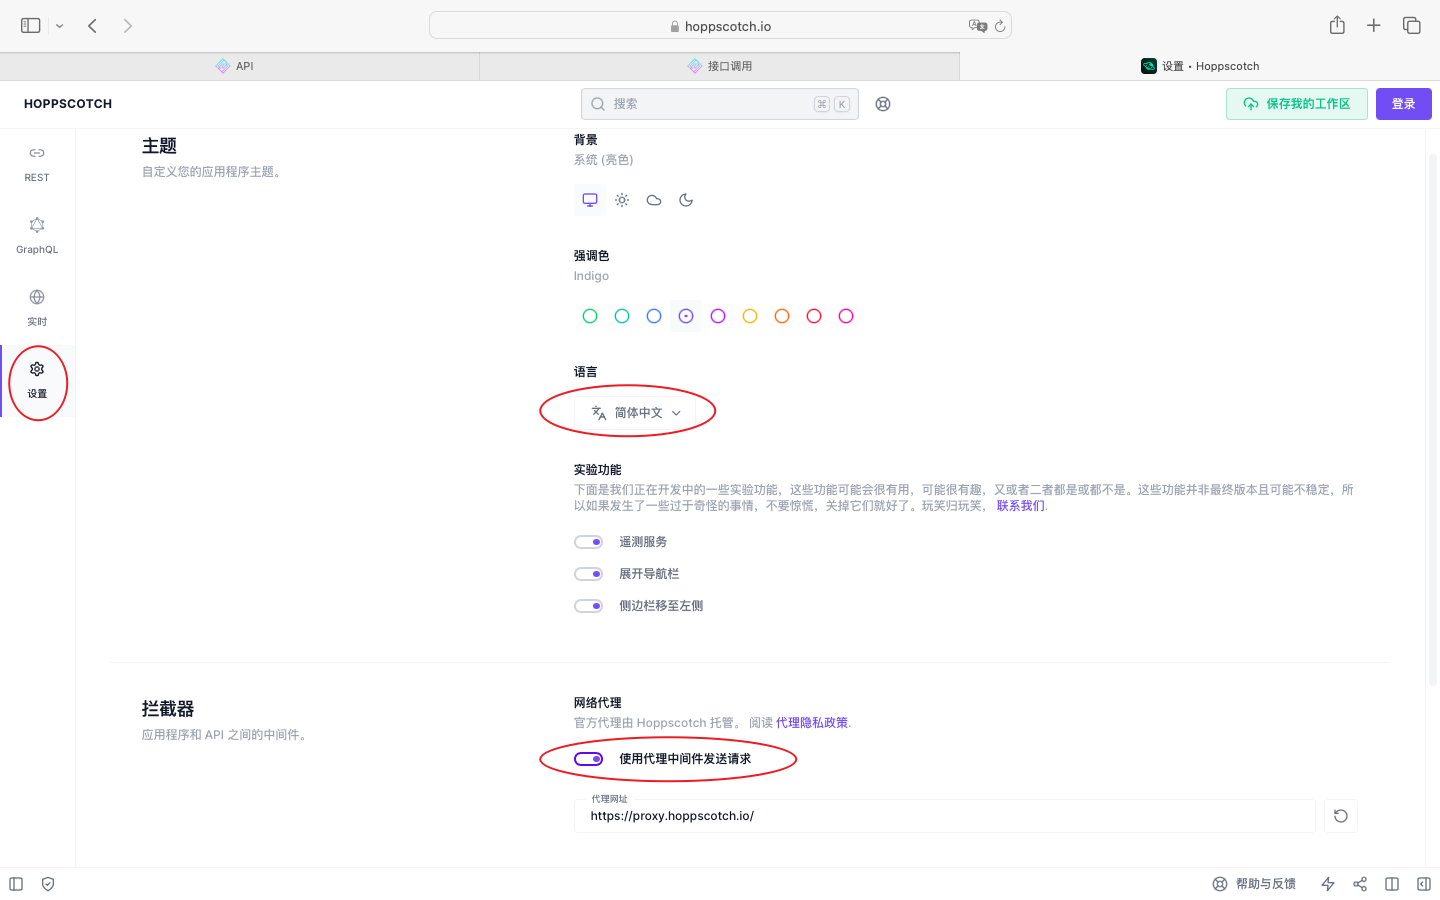Image resolution: width=1440 pixels, height=900 pixels.
Task: Select the green accent color swatch
Action: point(589,315)
